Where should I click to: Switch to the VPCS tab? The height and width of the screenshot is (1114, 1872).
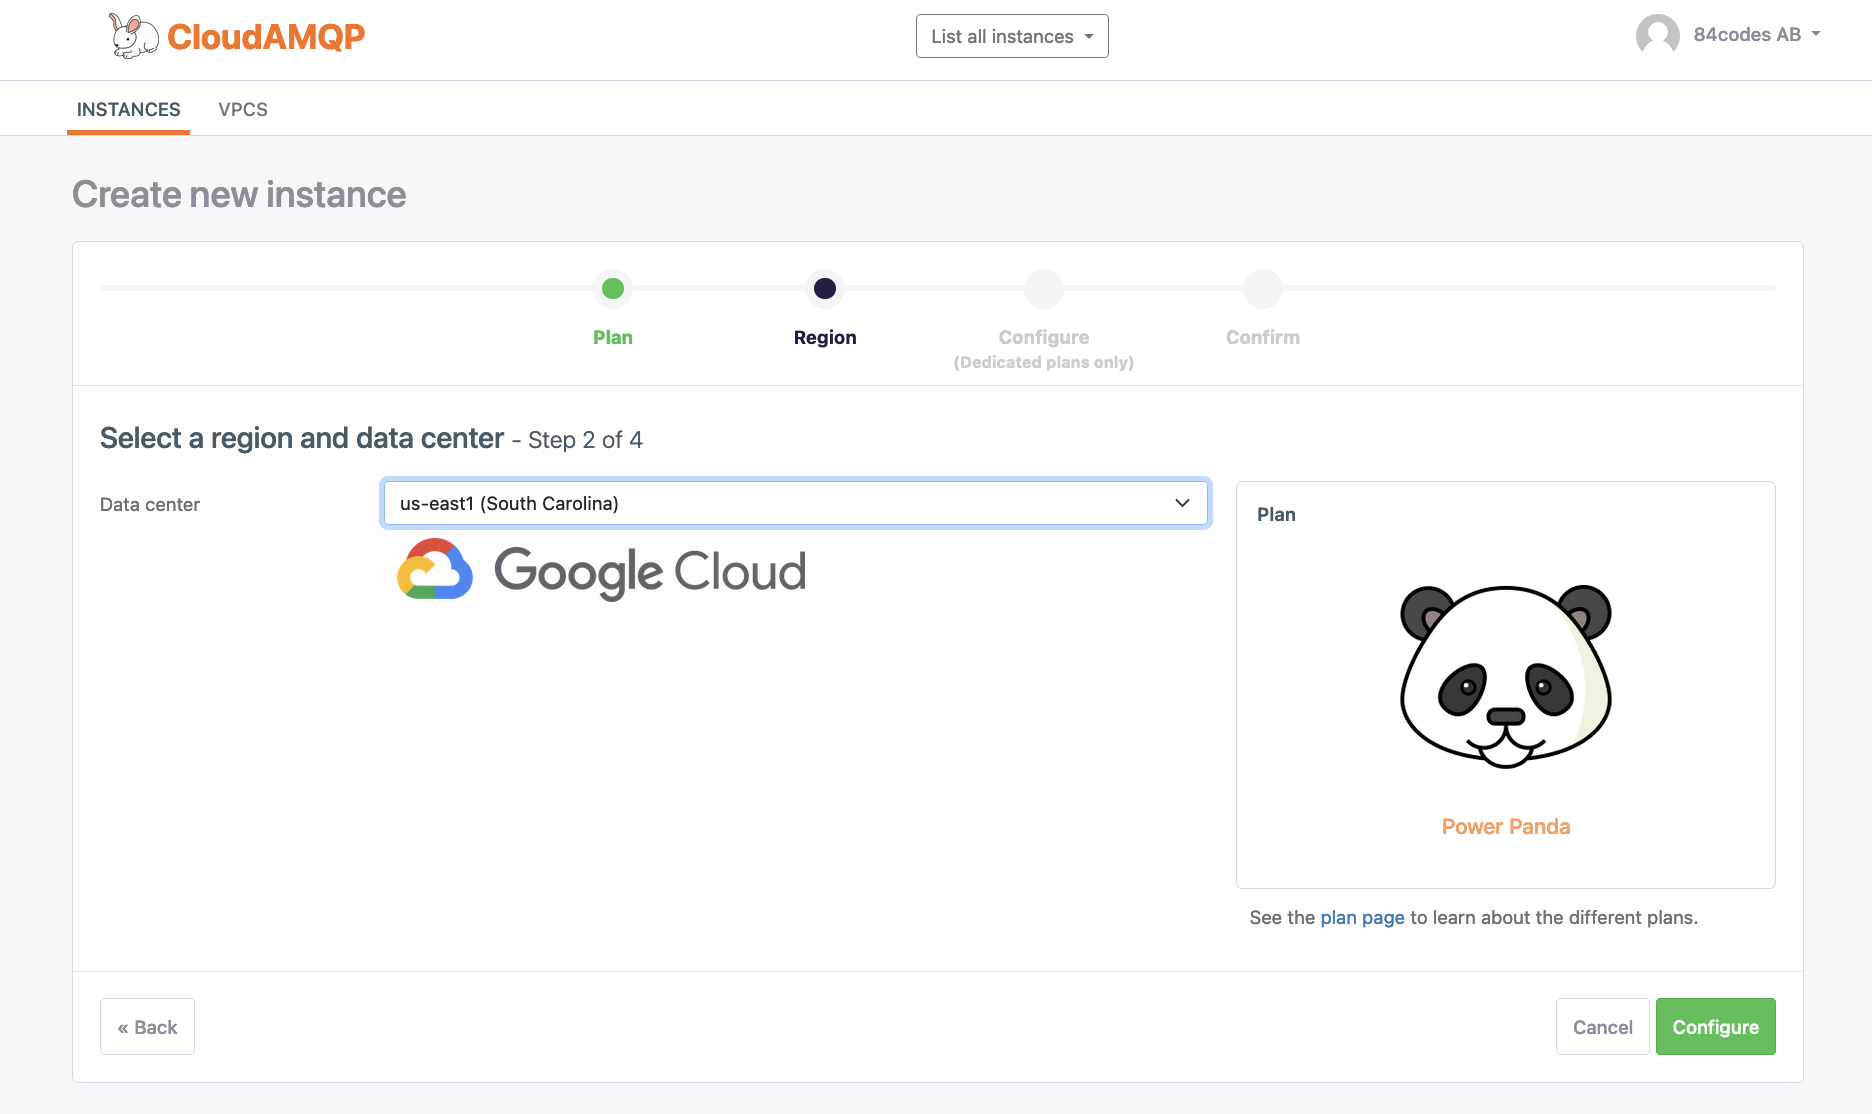point(243,109)
